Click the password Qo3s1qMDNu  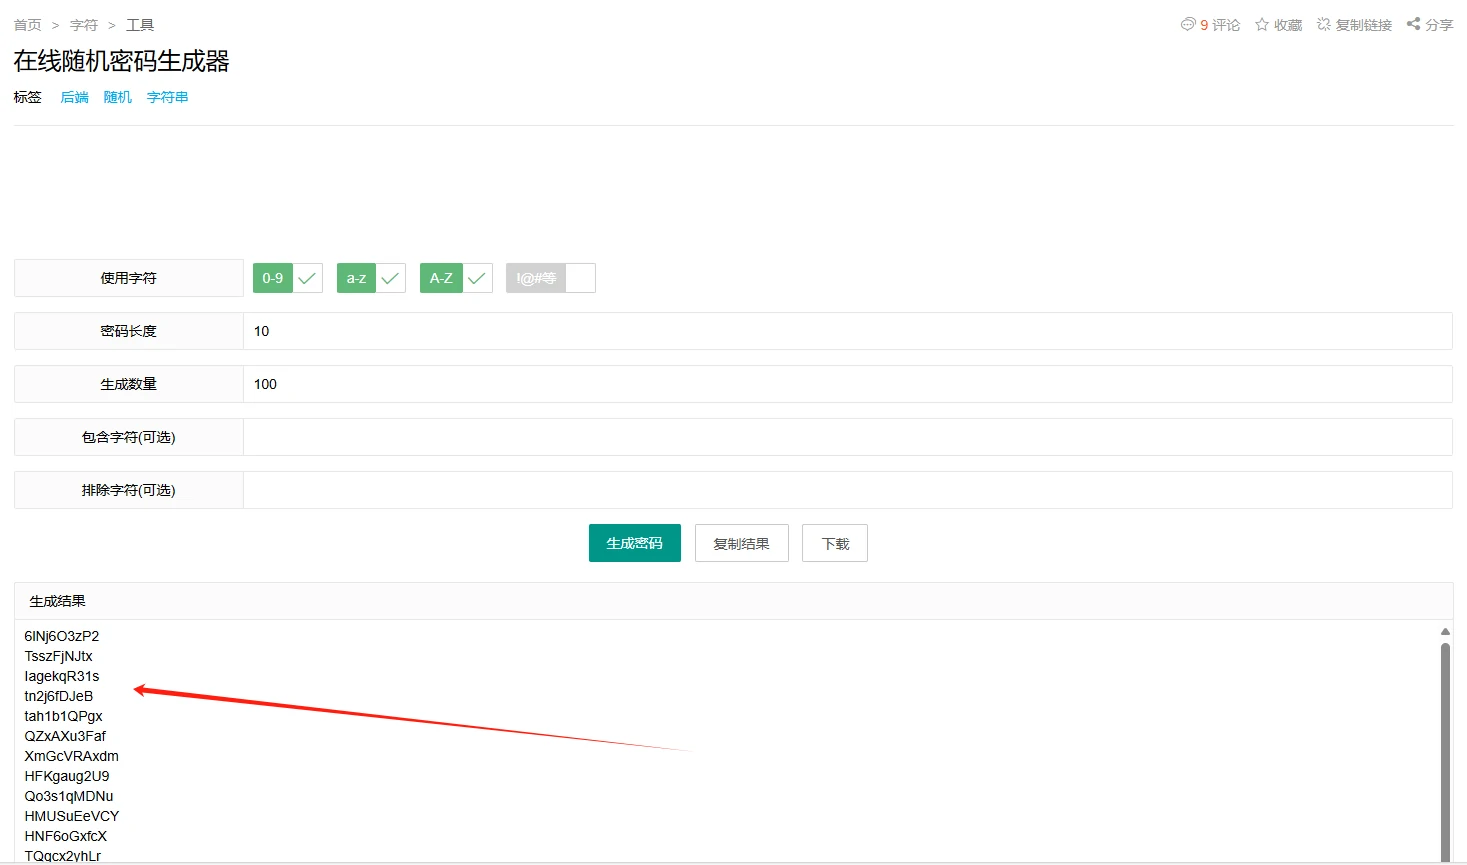69,796
